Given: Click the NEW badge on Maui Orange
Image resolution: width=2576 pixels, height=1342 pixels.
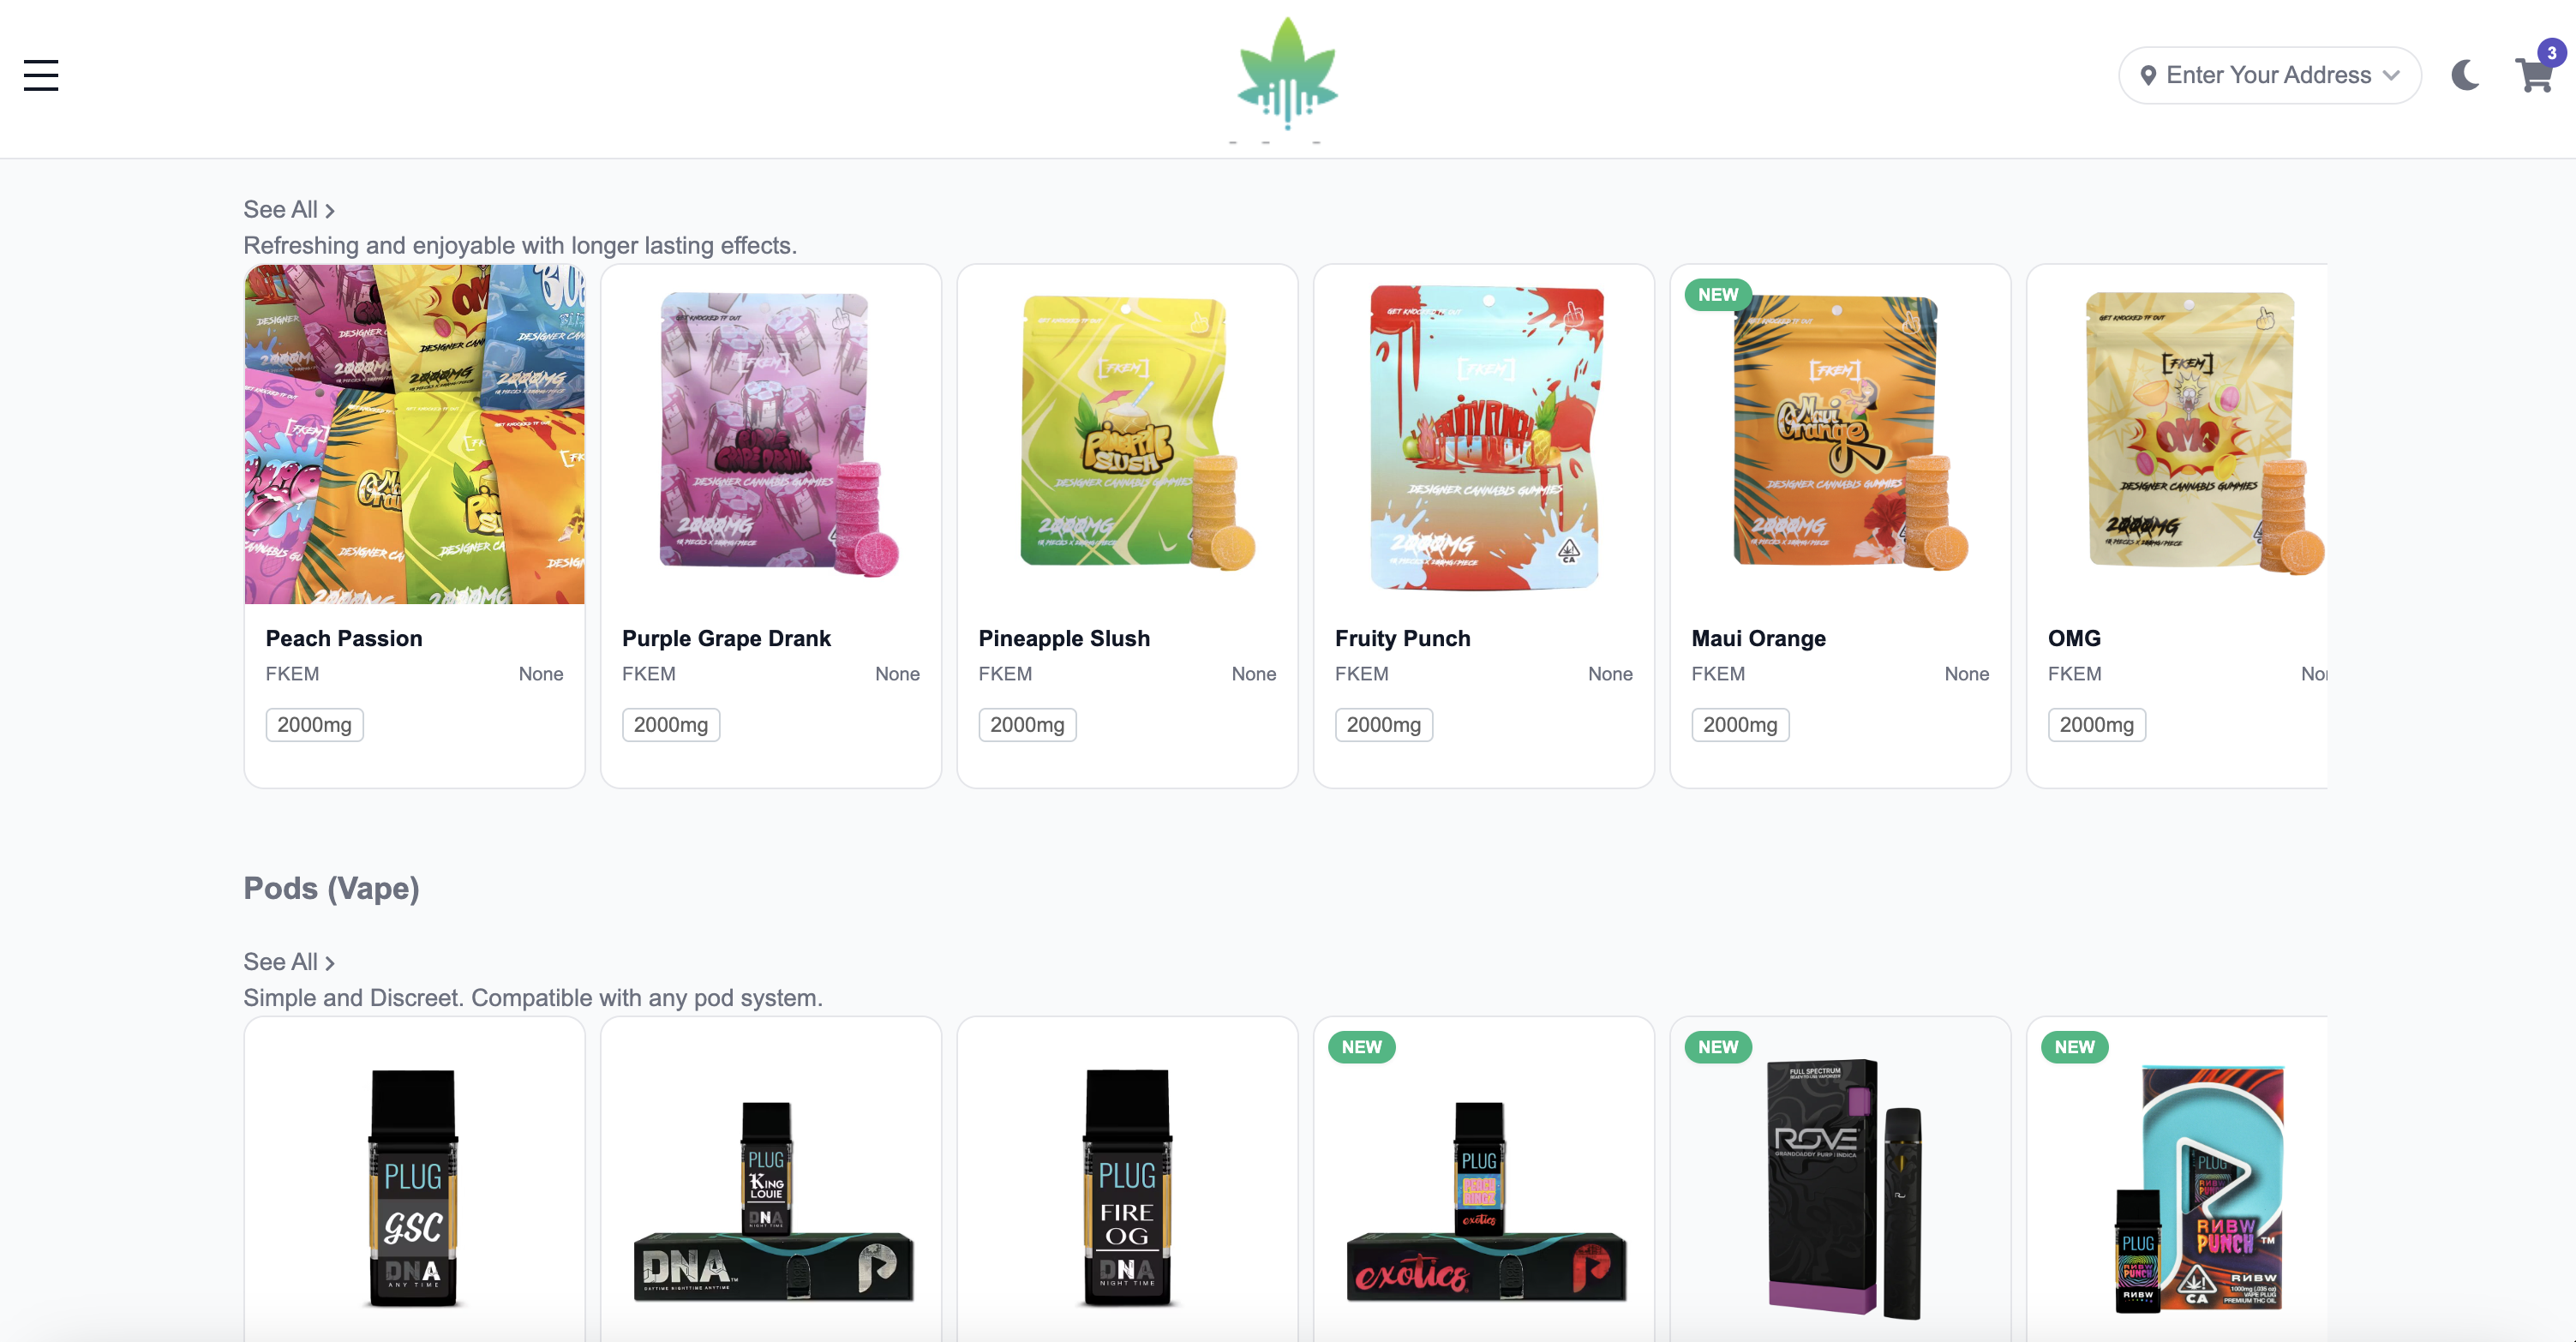Looking at the screenshot, I should 1718,295.
